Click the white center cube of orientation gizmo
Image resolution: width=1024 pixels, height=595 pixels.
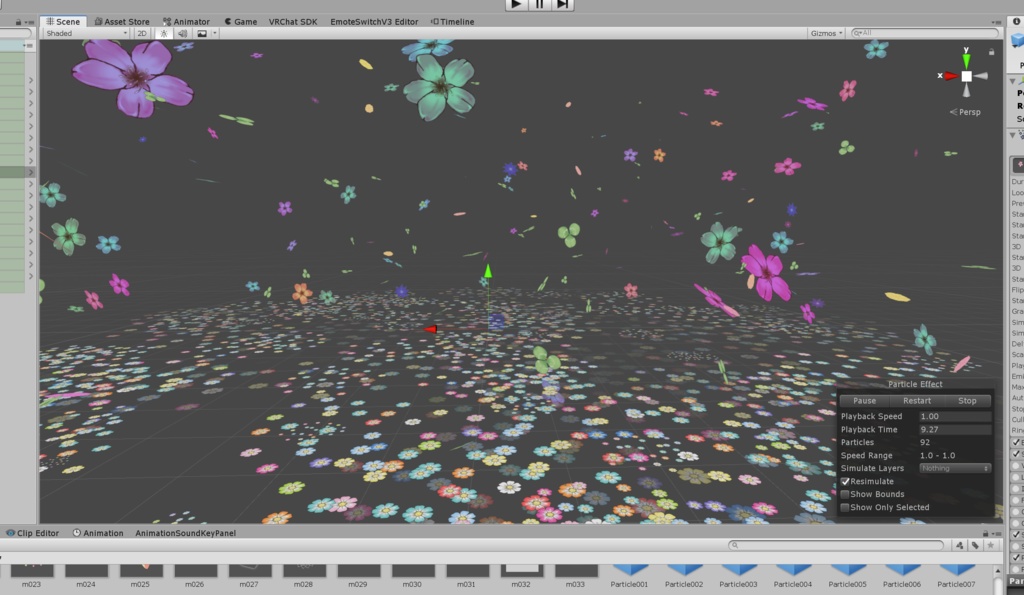point(966,76)
